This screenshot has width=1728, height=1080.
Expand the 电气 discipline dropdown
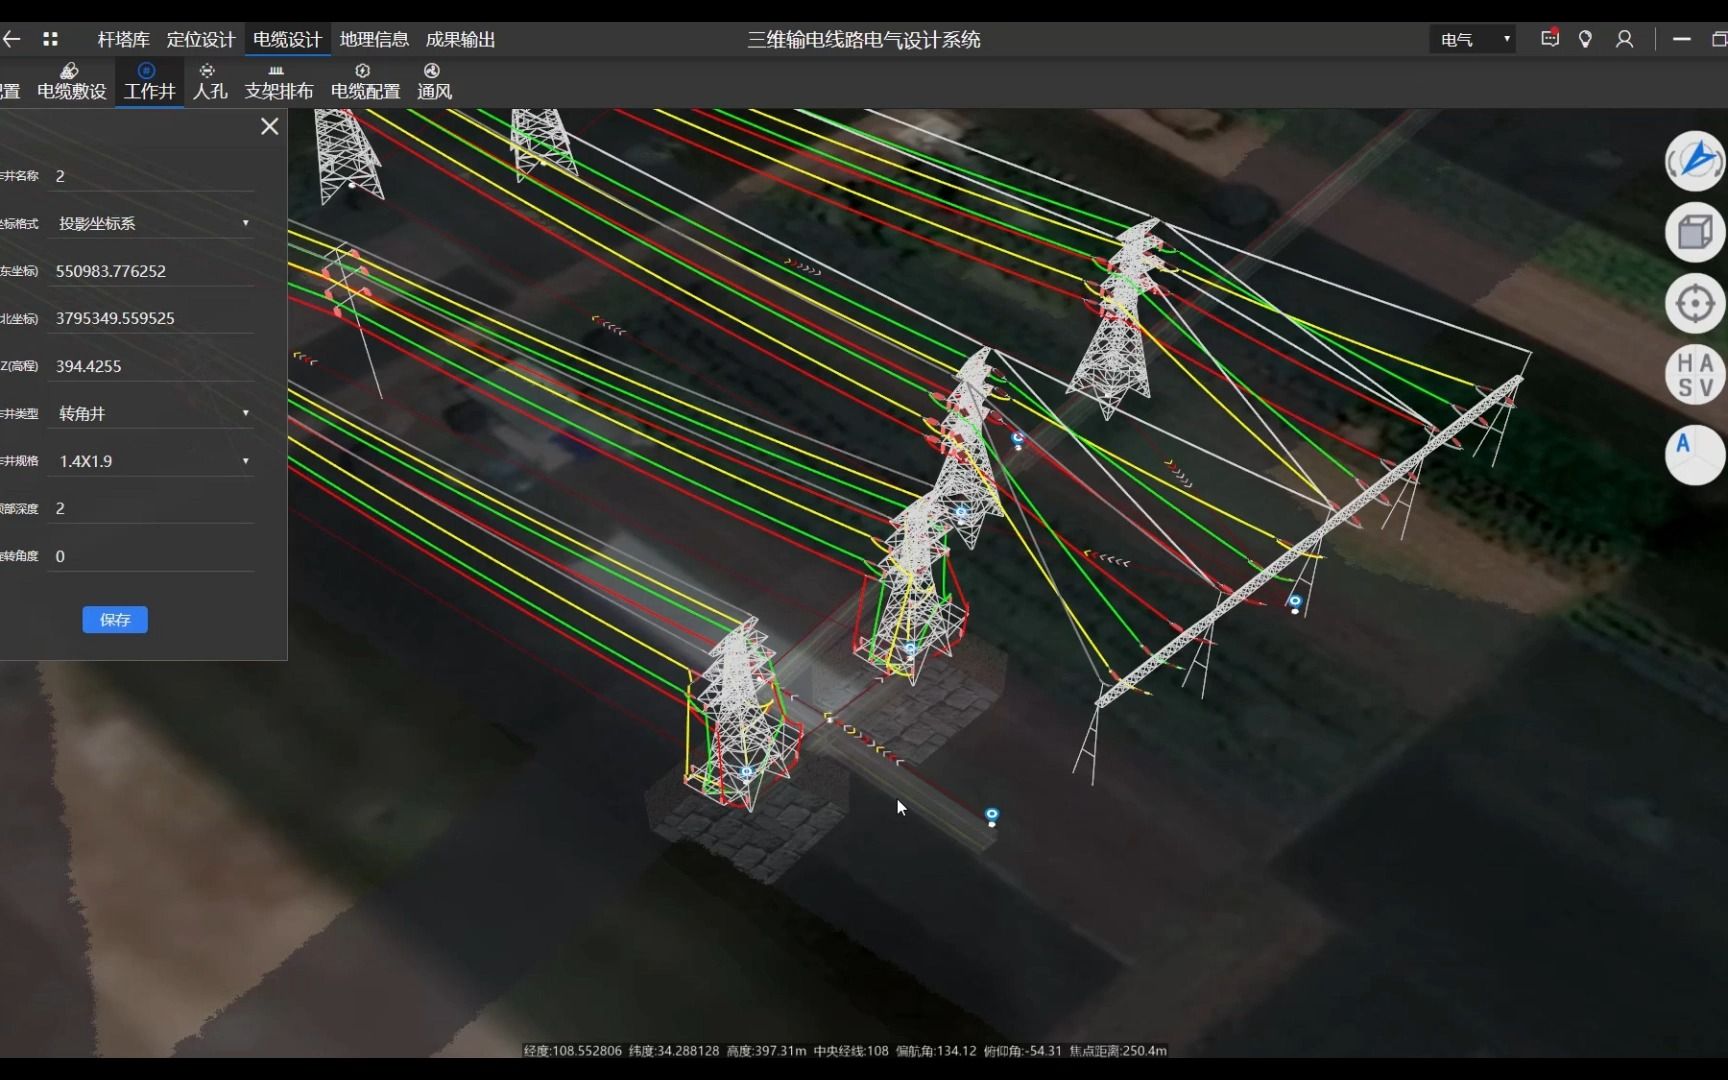[x=1474, y=39]
